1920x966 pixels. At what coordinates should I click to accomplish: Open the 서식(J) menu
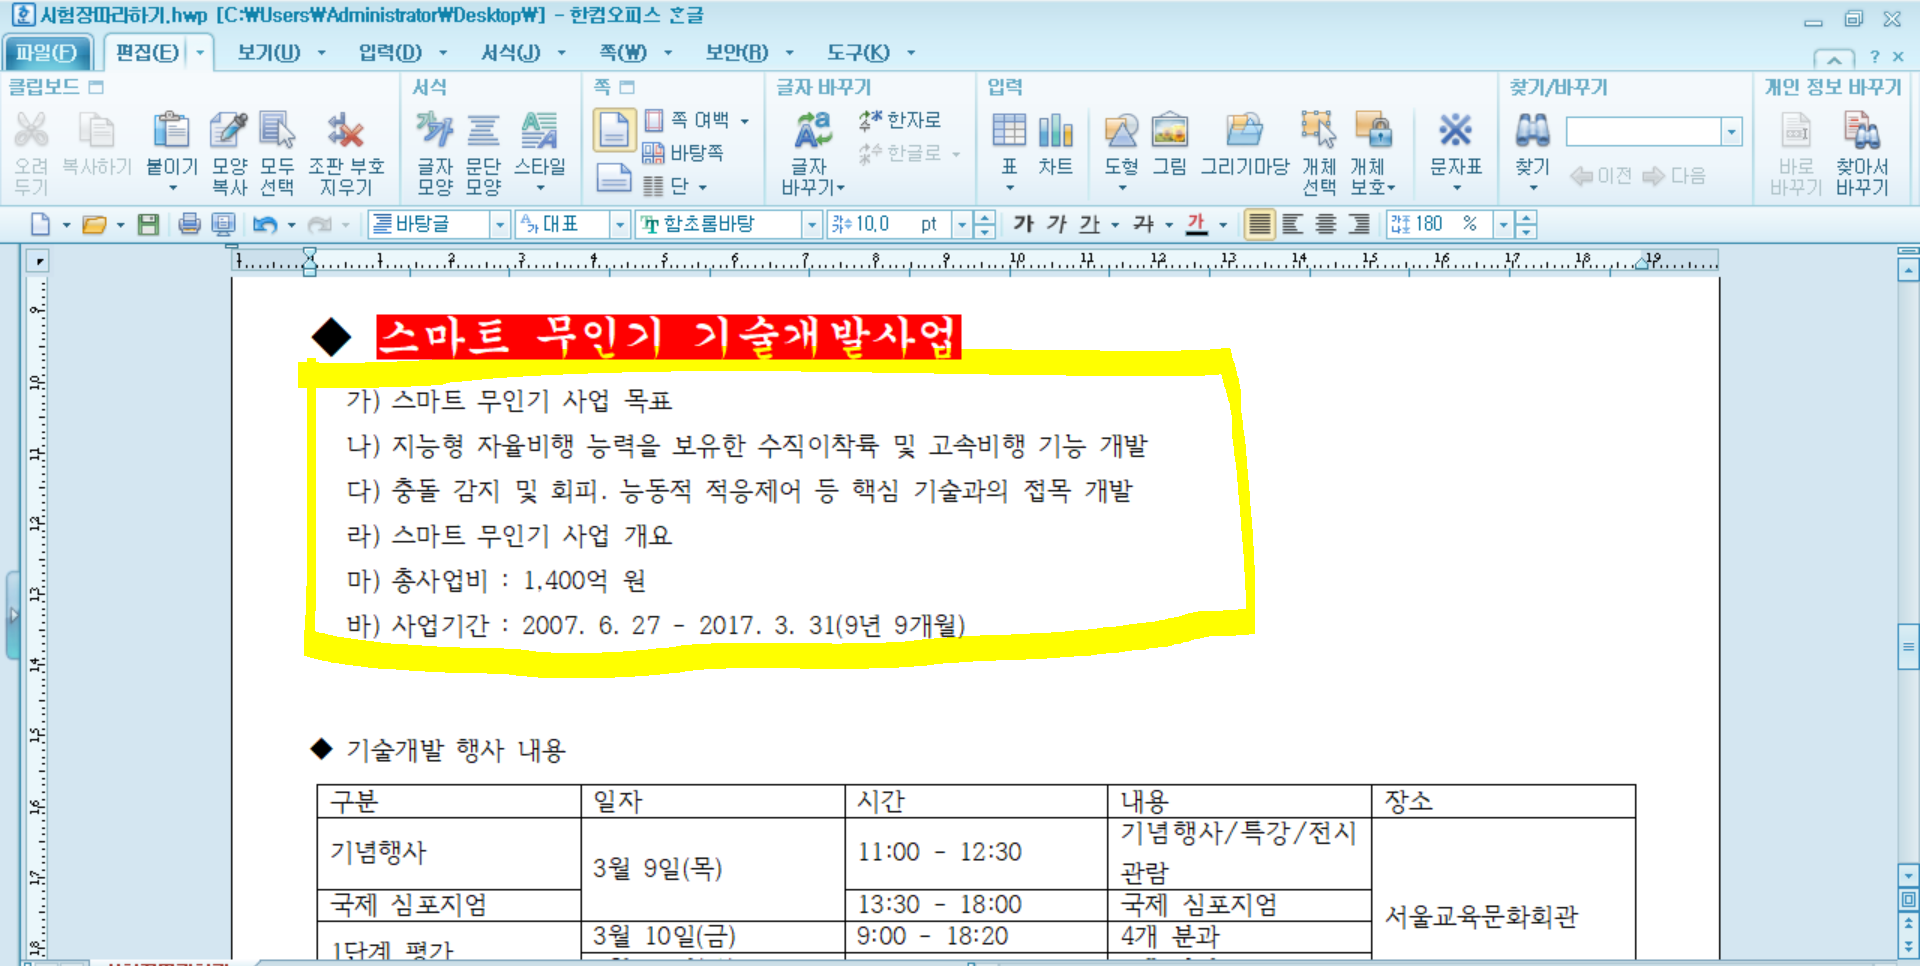510,52
